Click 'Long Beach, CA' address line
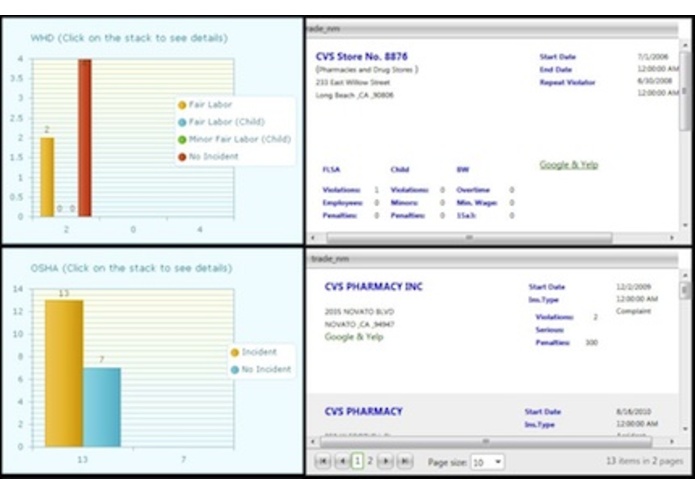Viewport: 695px width, 494px height. point(354,95)
